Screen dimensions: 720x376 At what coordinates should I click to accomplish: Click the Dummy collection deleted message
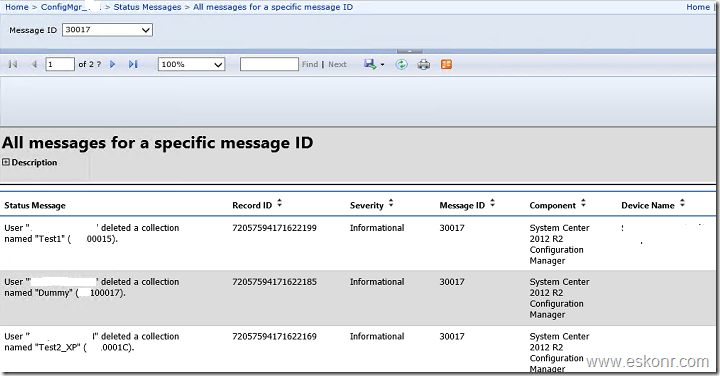[x=92, y=287]
